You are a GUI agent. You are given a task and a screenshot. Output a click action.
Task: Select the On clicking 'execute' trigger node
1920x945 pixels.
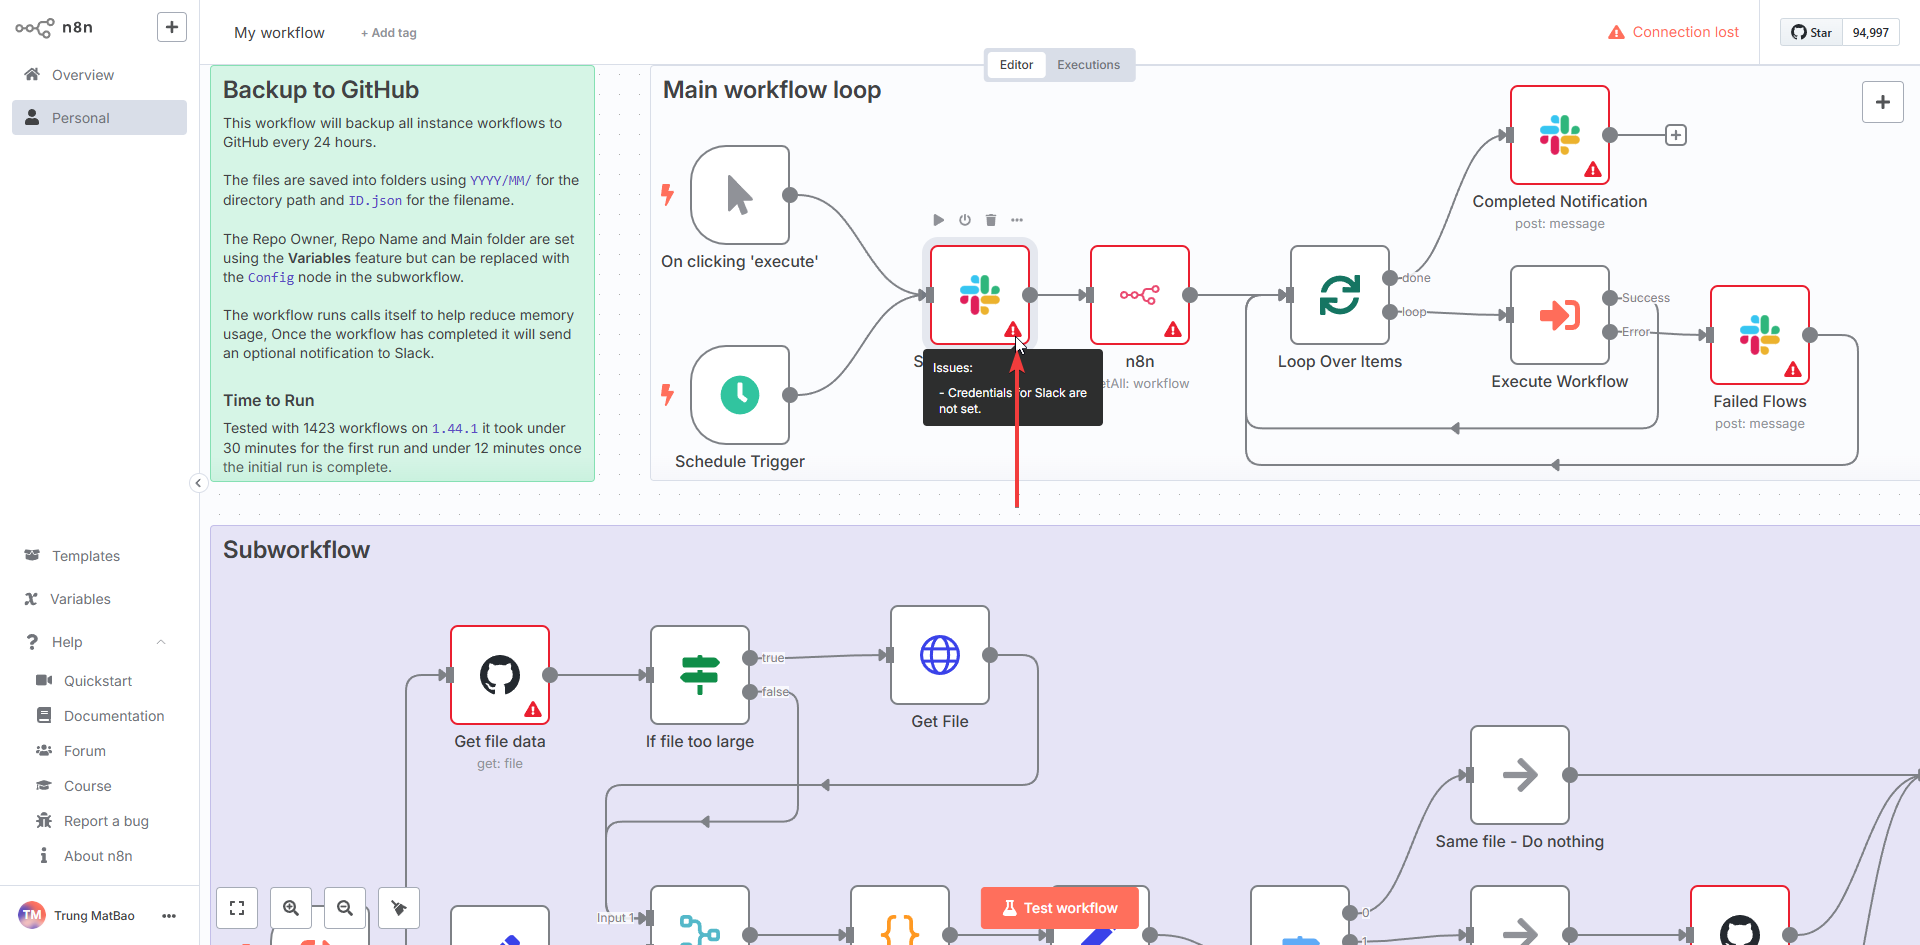click(x=740, y=195)
